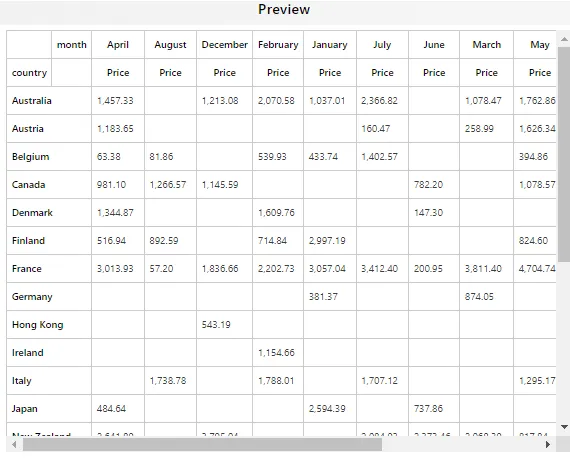Click the scroll down arrow on vertical scrollbar

(x=564, y=427)
